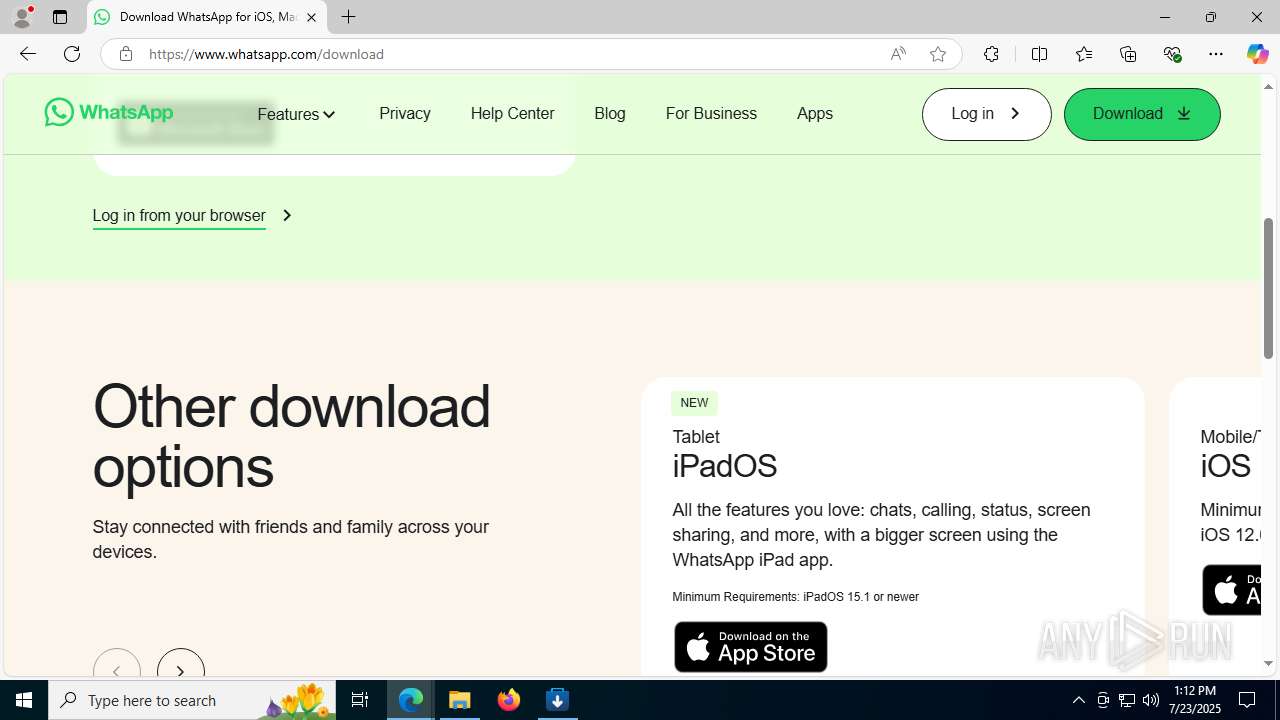Select For Business in navigation
Viewport: 1280px width, 720px height.
pos(711,113)
